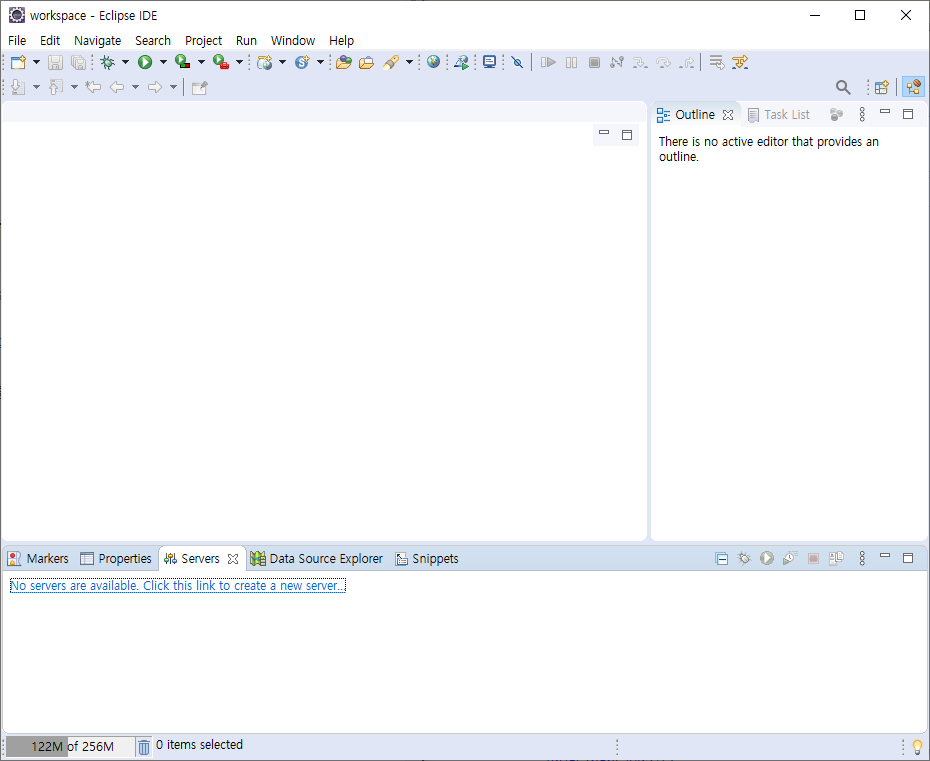Click the magnifier Search icon at toolbar right
The width and height of the screenshot is (930, 761).
(x=843, y=87)
